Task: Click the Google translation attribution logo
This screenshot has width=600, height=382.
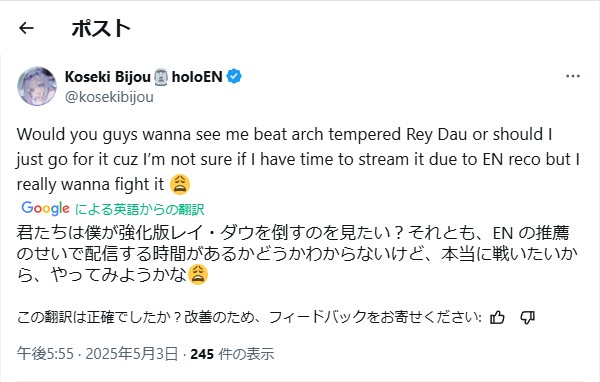Action: pos(46,208)
